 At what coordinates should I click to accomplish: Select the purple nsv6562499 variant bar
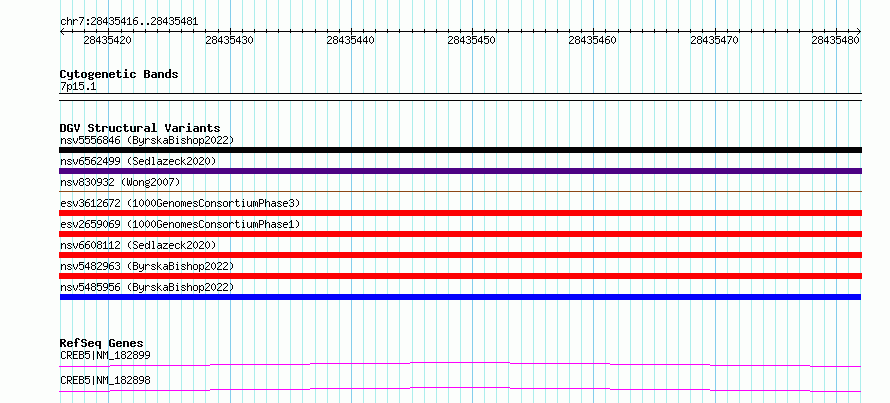click(460, 171)
